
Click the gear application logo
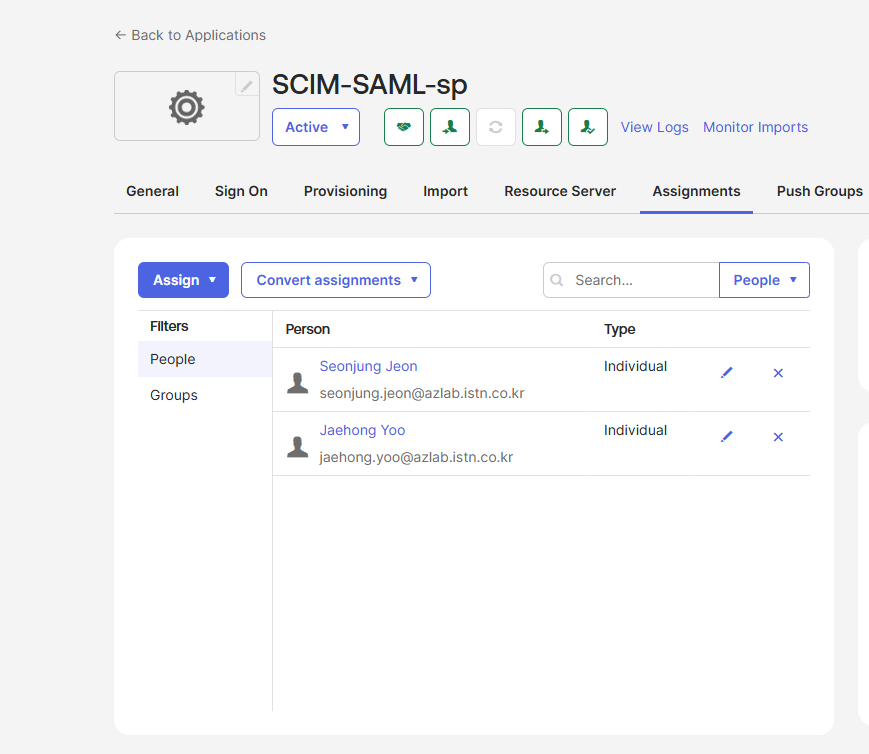click(187, 106)
